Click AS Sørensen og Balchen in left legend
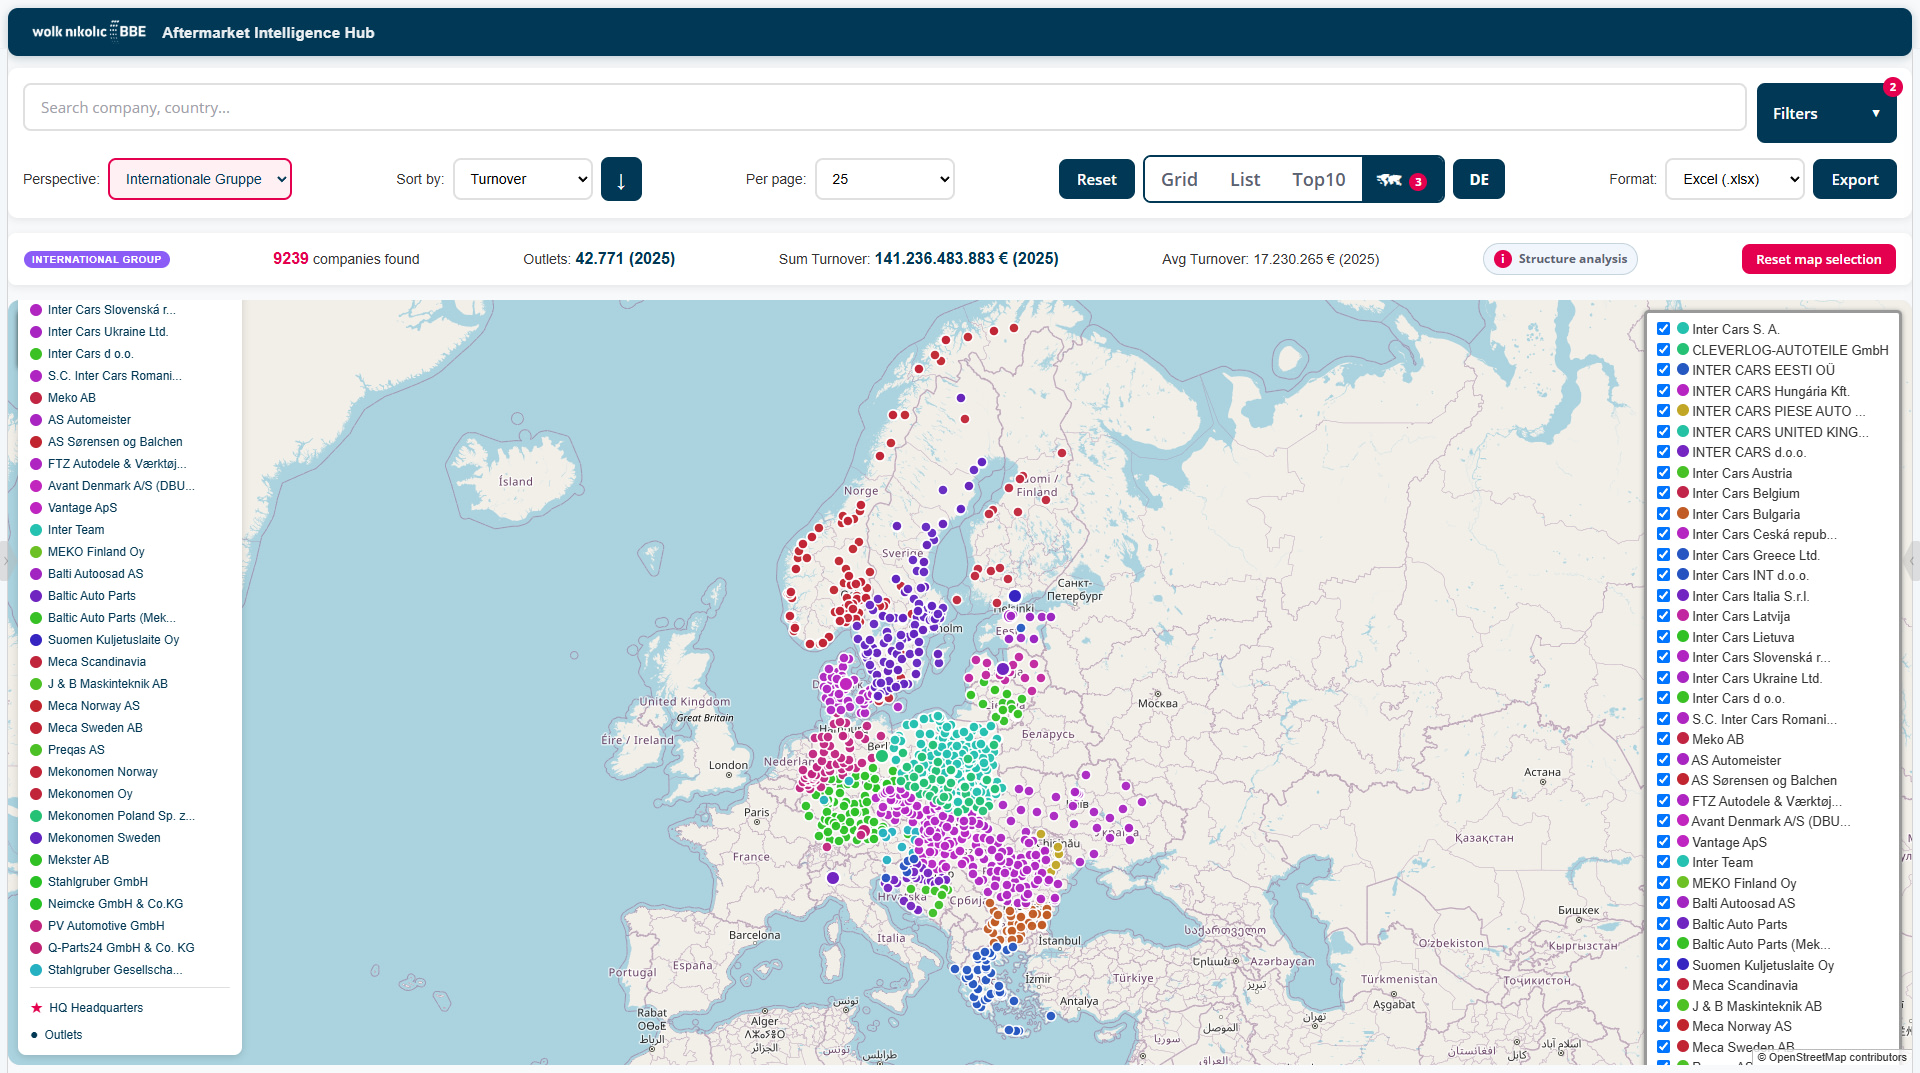This screenshot has width=1920, height=1073. point(115,442)
